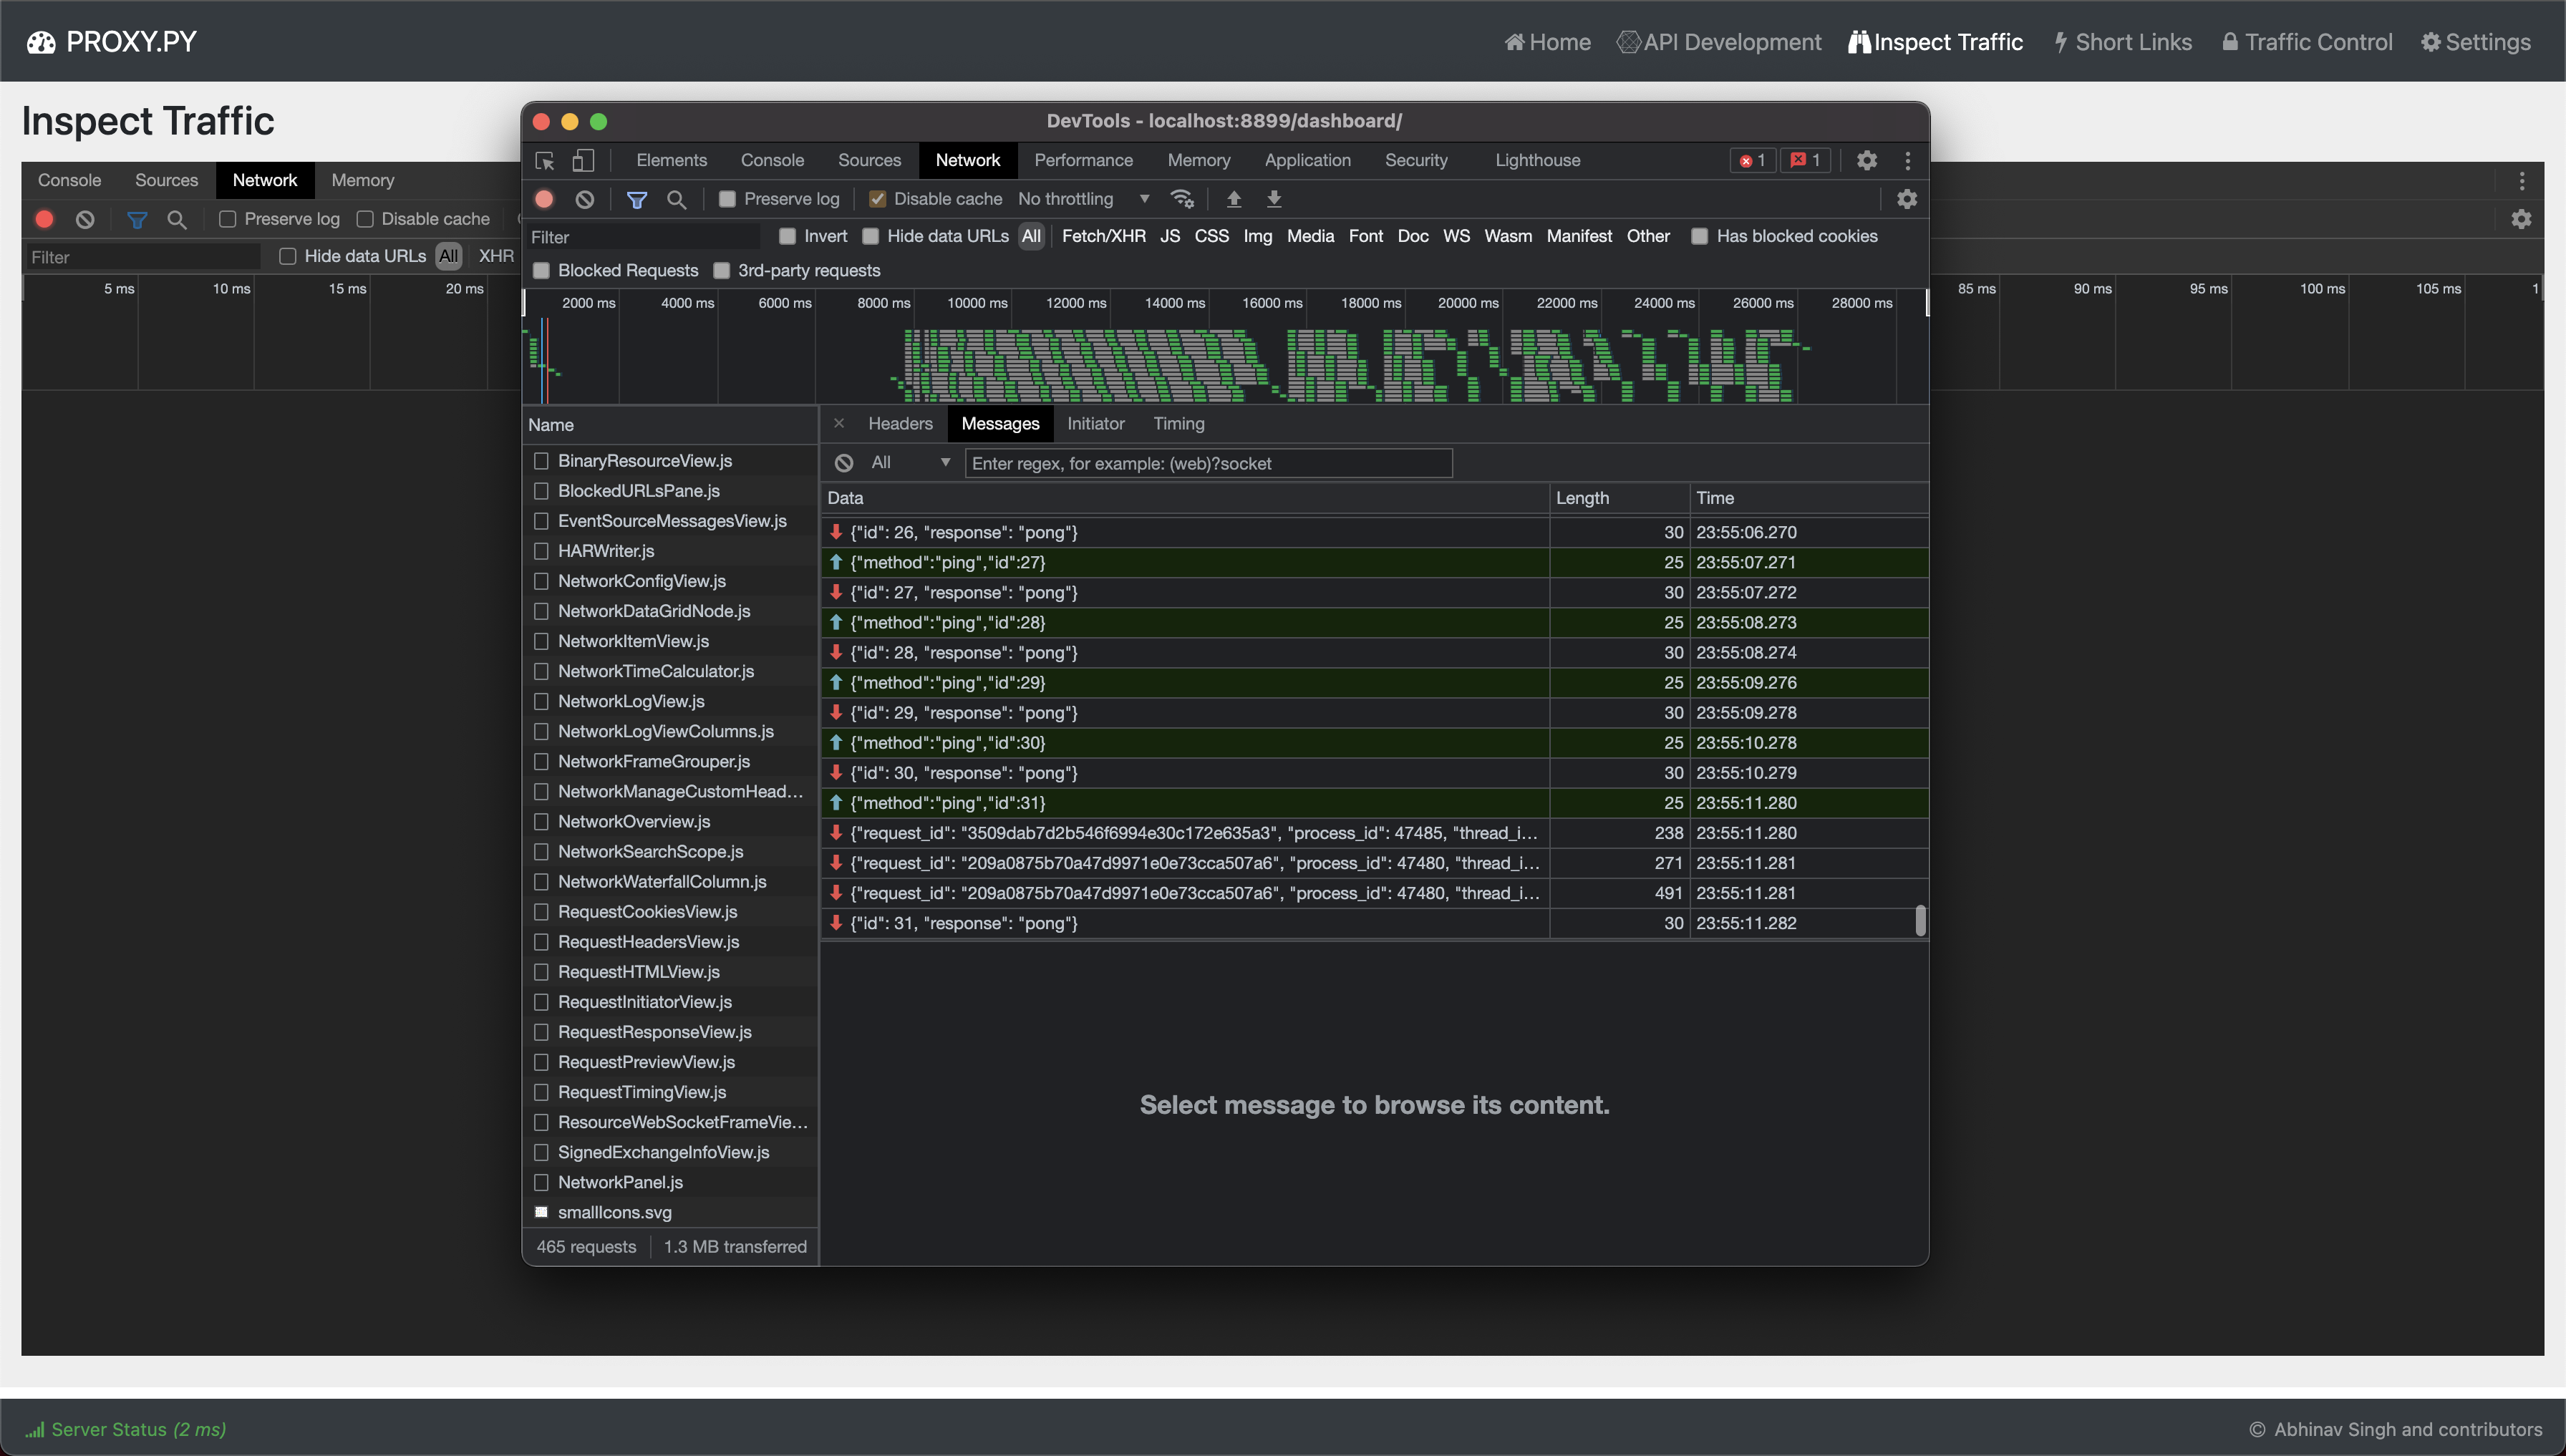Image resolution: width=2566 pixels, height=1456 pixels.
Task: Export HAR file using the download arrow icon
Action: 1273,198
